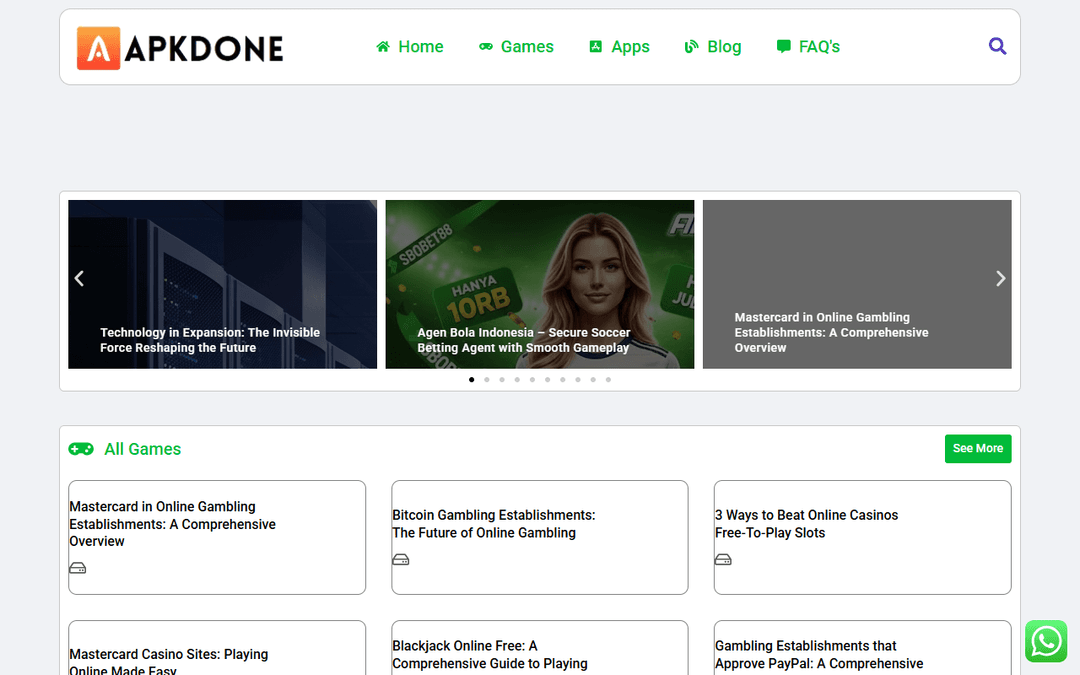Click the See More button
1080x675 pixels.
pyautogui.click(x=978, y=448)
